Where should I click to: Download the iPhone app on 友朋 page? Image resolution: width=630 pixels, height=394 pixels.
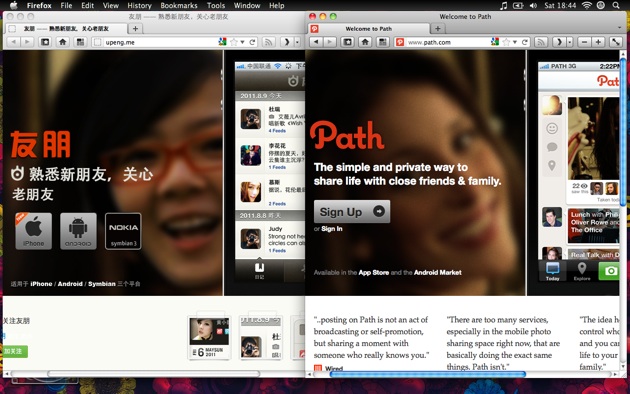click(x=34, y=231)
